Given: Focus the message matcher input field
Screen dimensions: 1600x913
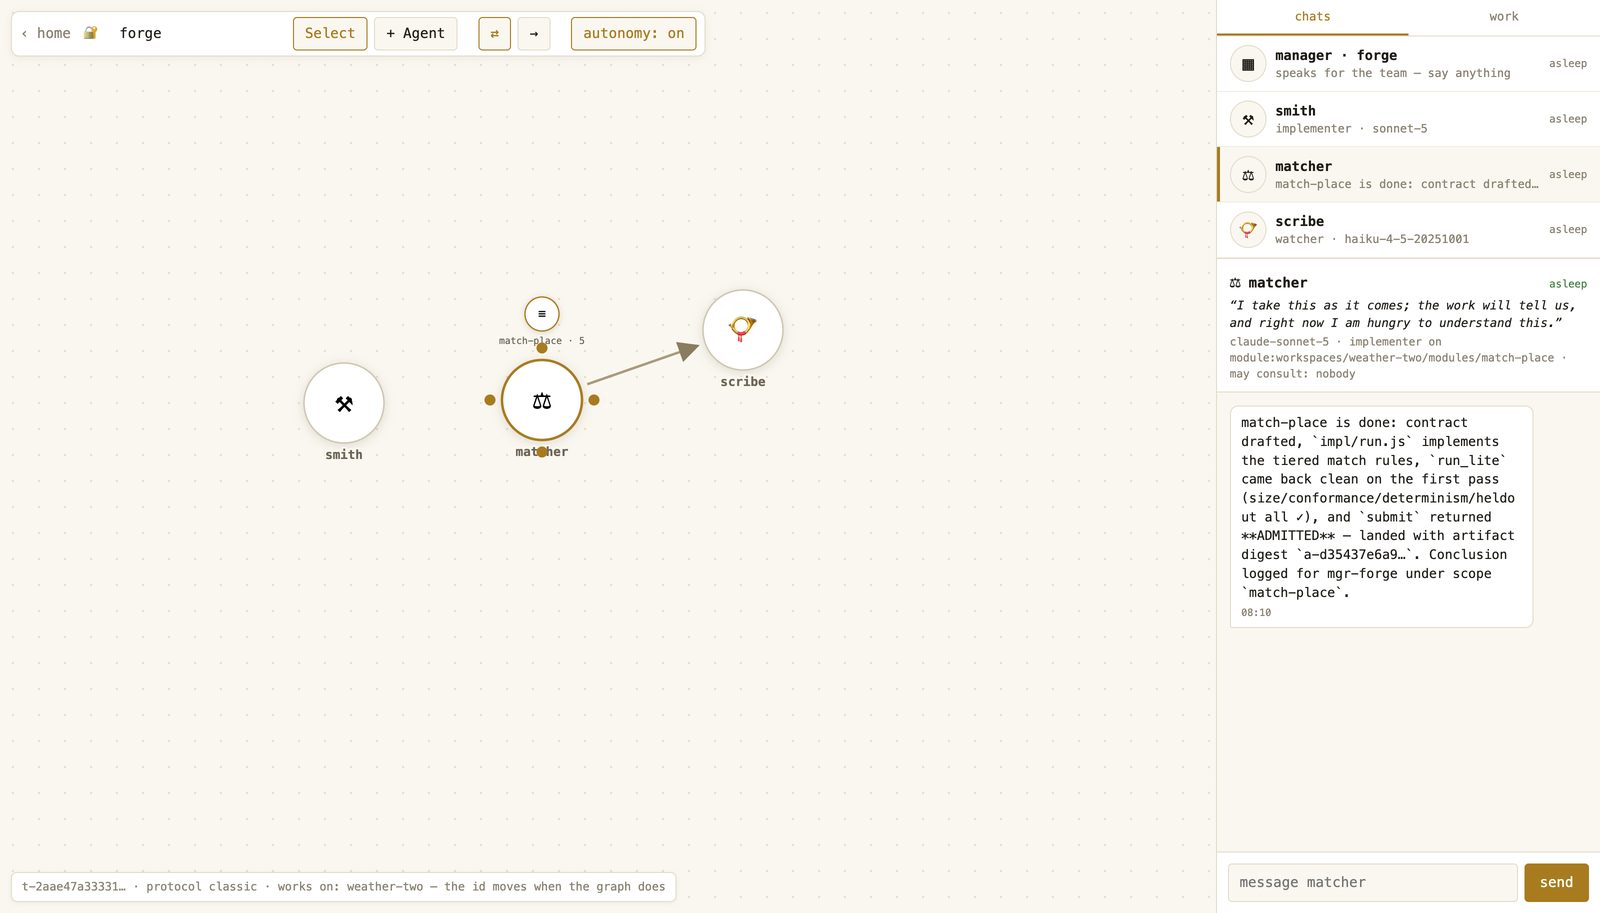Looking at the screenshot, I should point(1373,882).
